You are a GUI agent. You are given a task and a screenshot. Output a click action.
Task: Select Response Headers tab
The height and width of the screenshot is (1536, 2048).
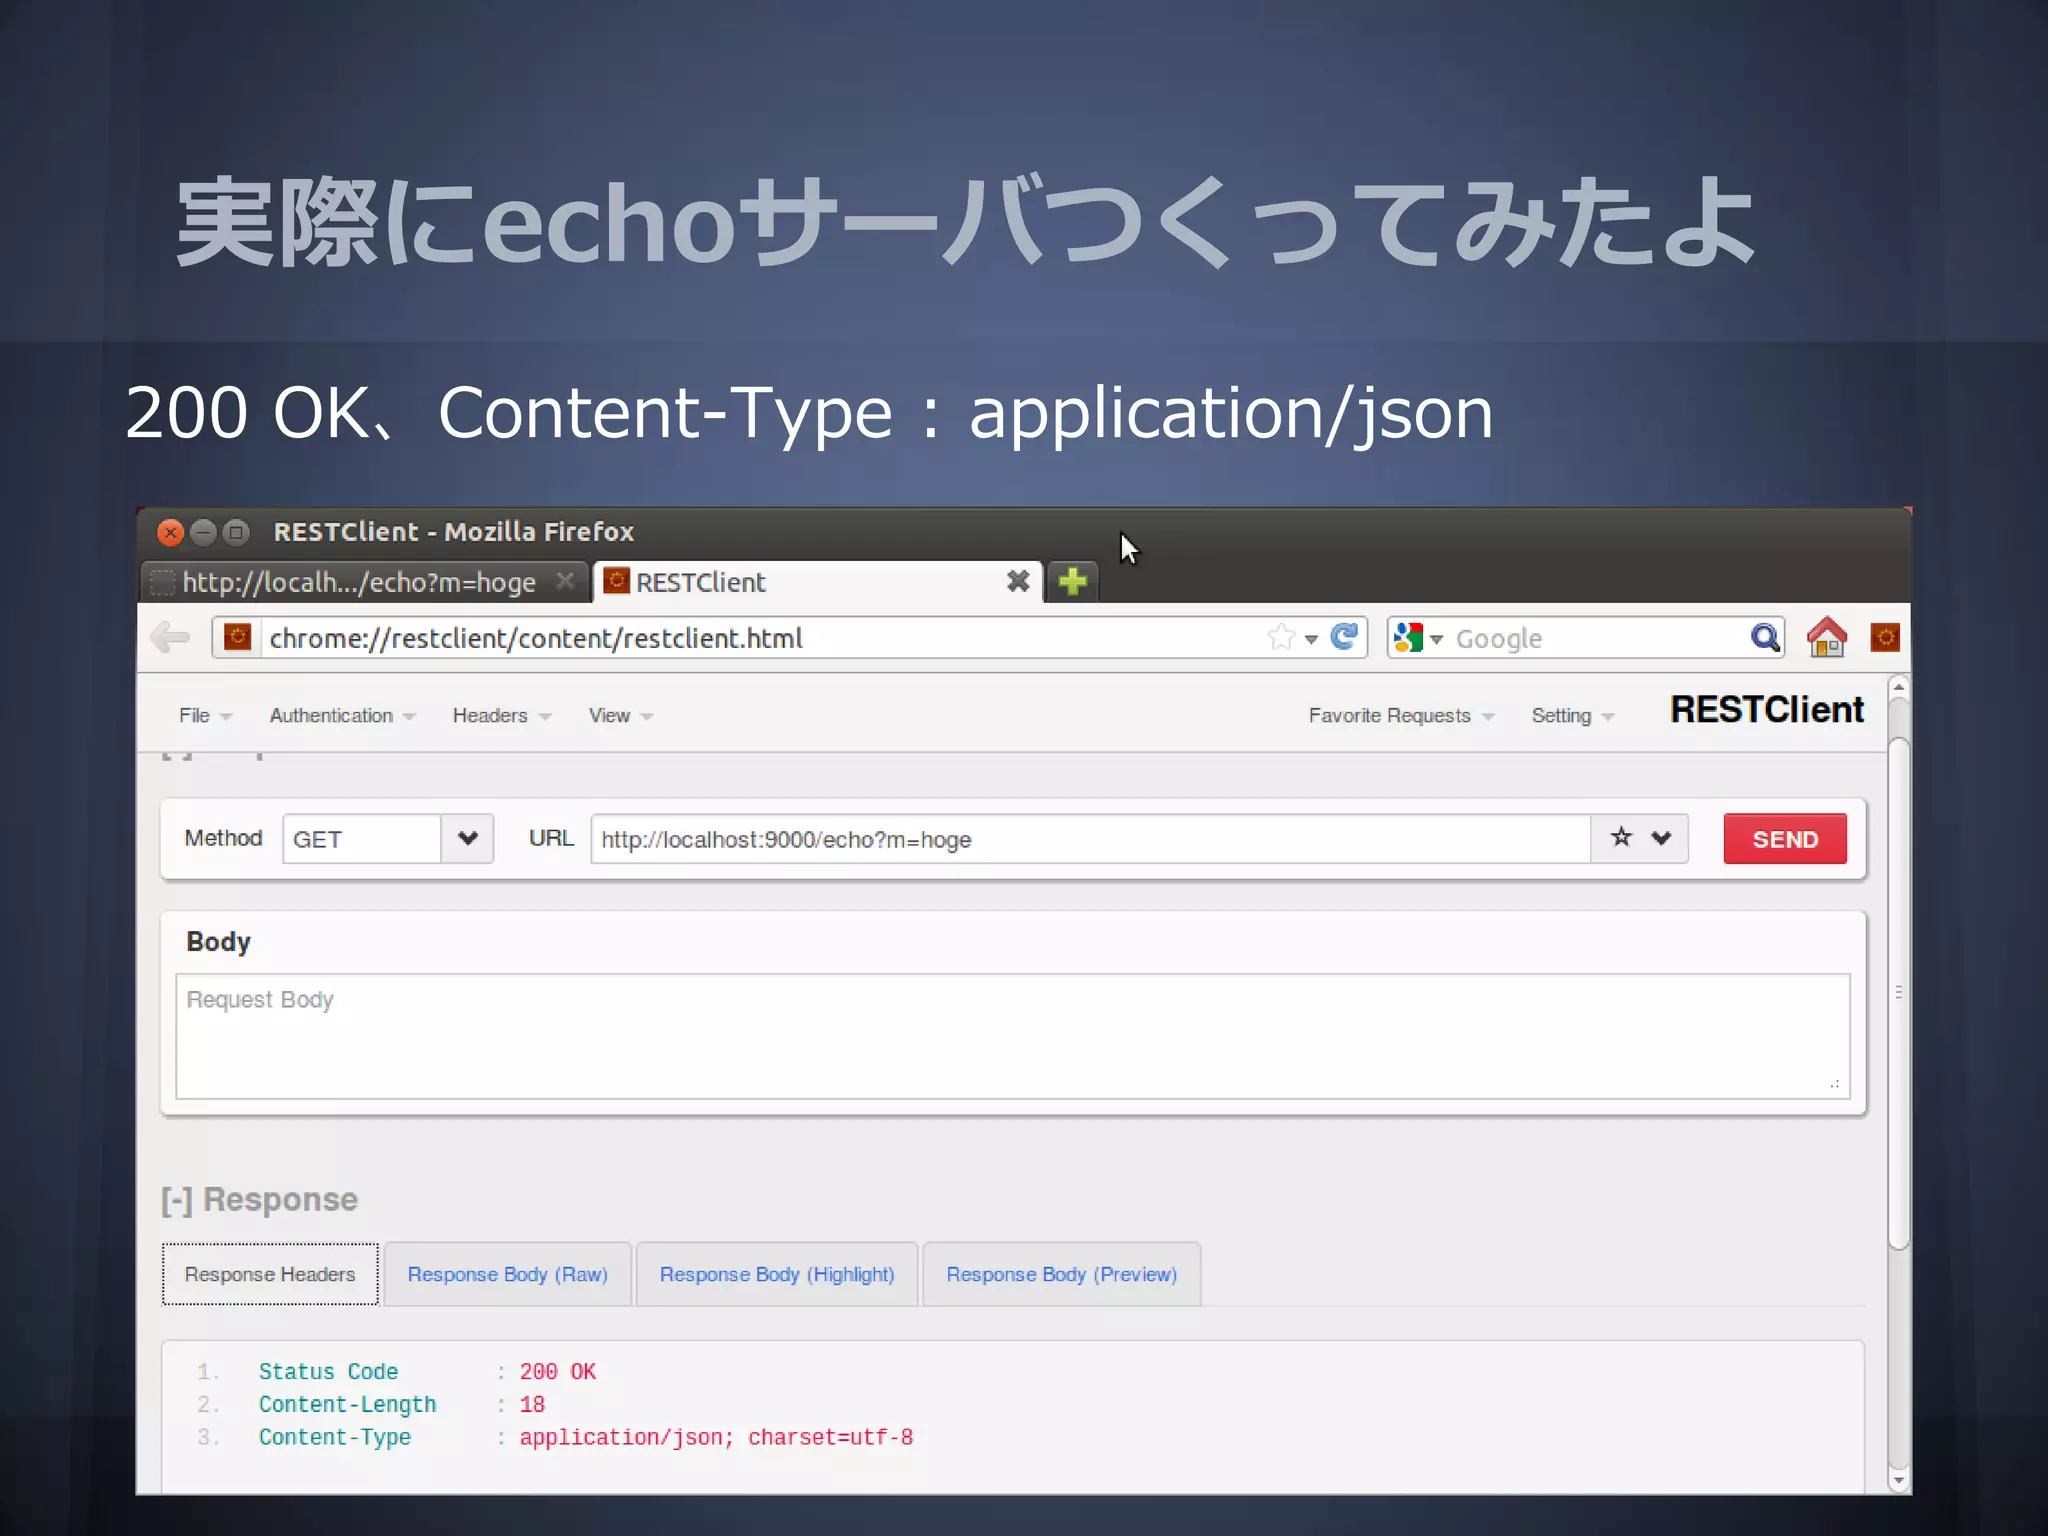click(x=270, y=1274)
